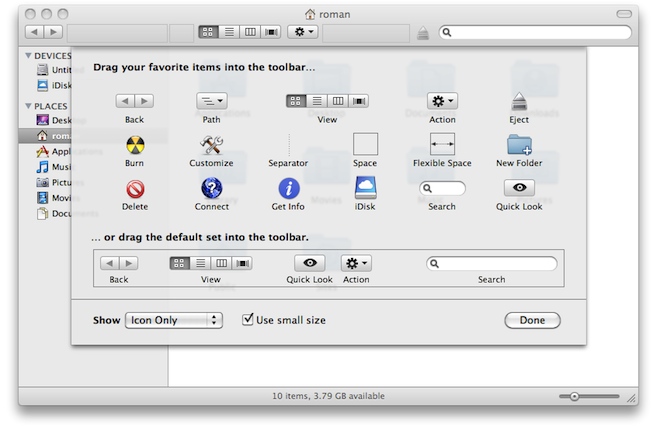The width and height of the screenshot is (660, 427).
Task: Click toolbar Back arrow
Action: [x=34, y=32]
